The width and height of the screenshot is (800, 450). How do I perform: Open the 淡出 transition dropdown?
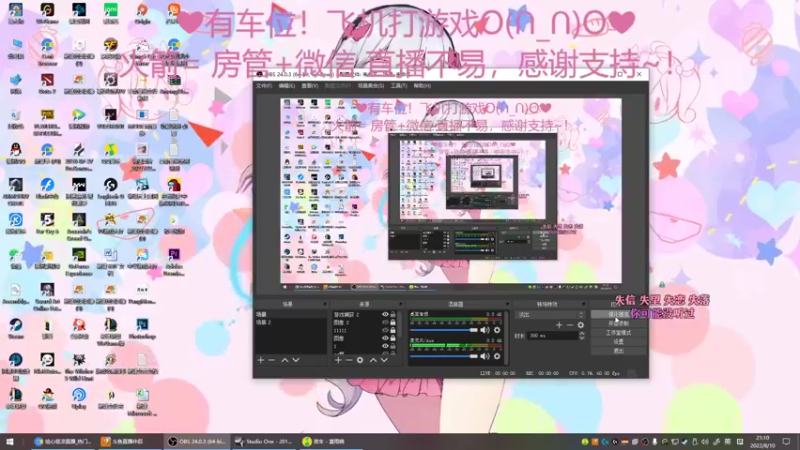click(550, 315)
